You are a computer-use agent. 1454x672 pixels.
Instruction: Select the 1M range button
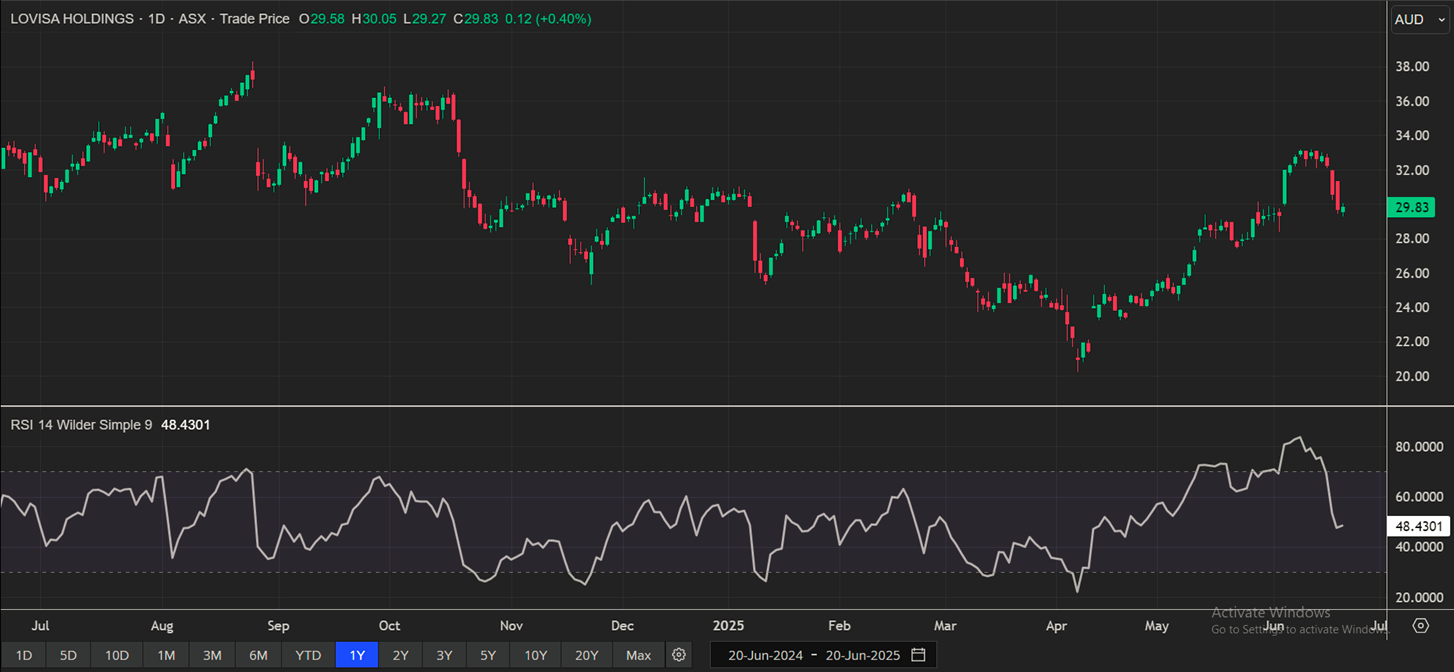pyautogui.click(x=166, y=655)
